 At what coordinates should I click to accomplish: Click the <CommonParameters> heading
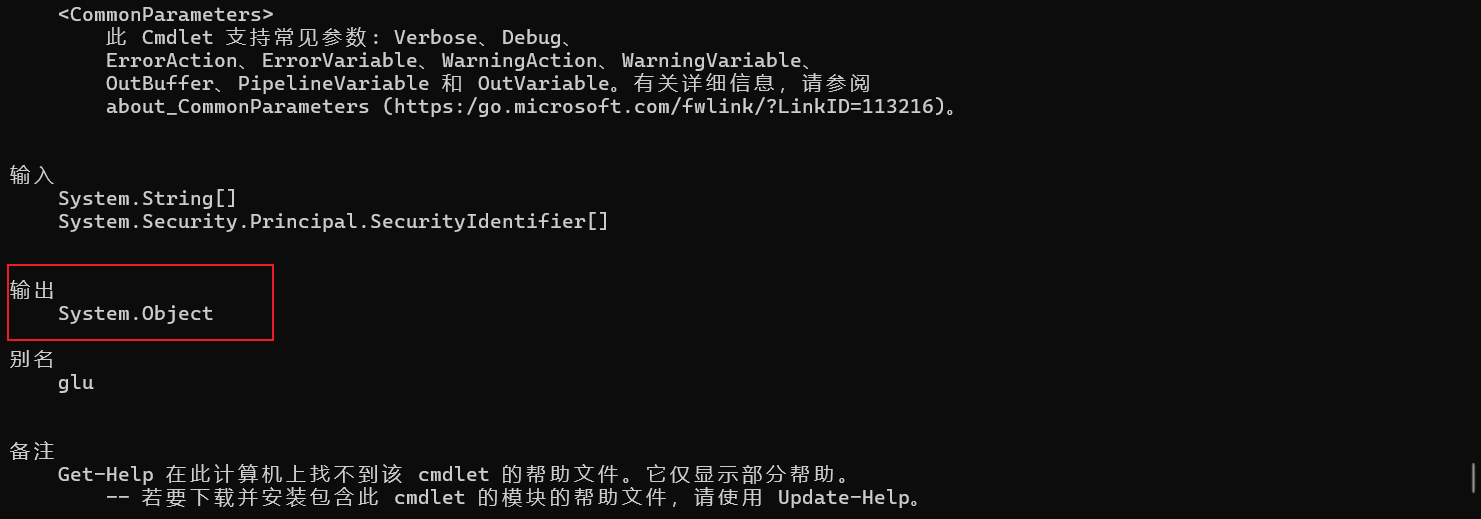[x=165, y=15]
